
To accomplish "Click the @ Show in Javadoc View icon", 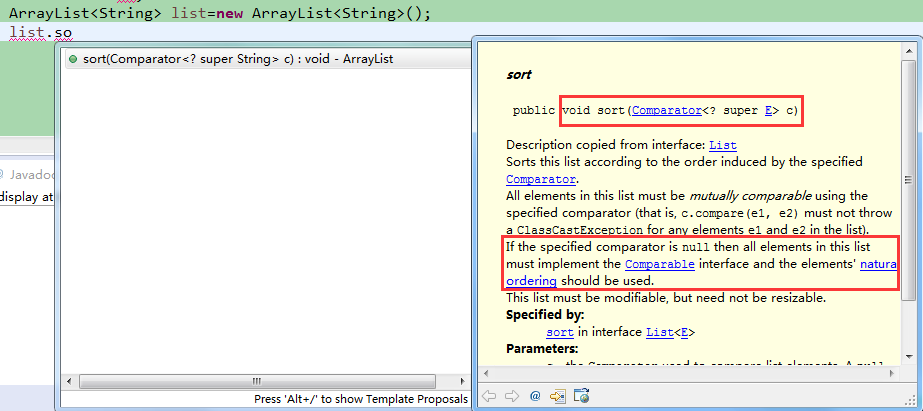I will click(x=535, y=396).
